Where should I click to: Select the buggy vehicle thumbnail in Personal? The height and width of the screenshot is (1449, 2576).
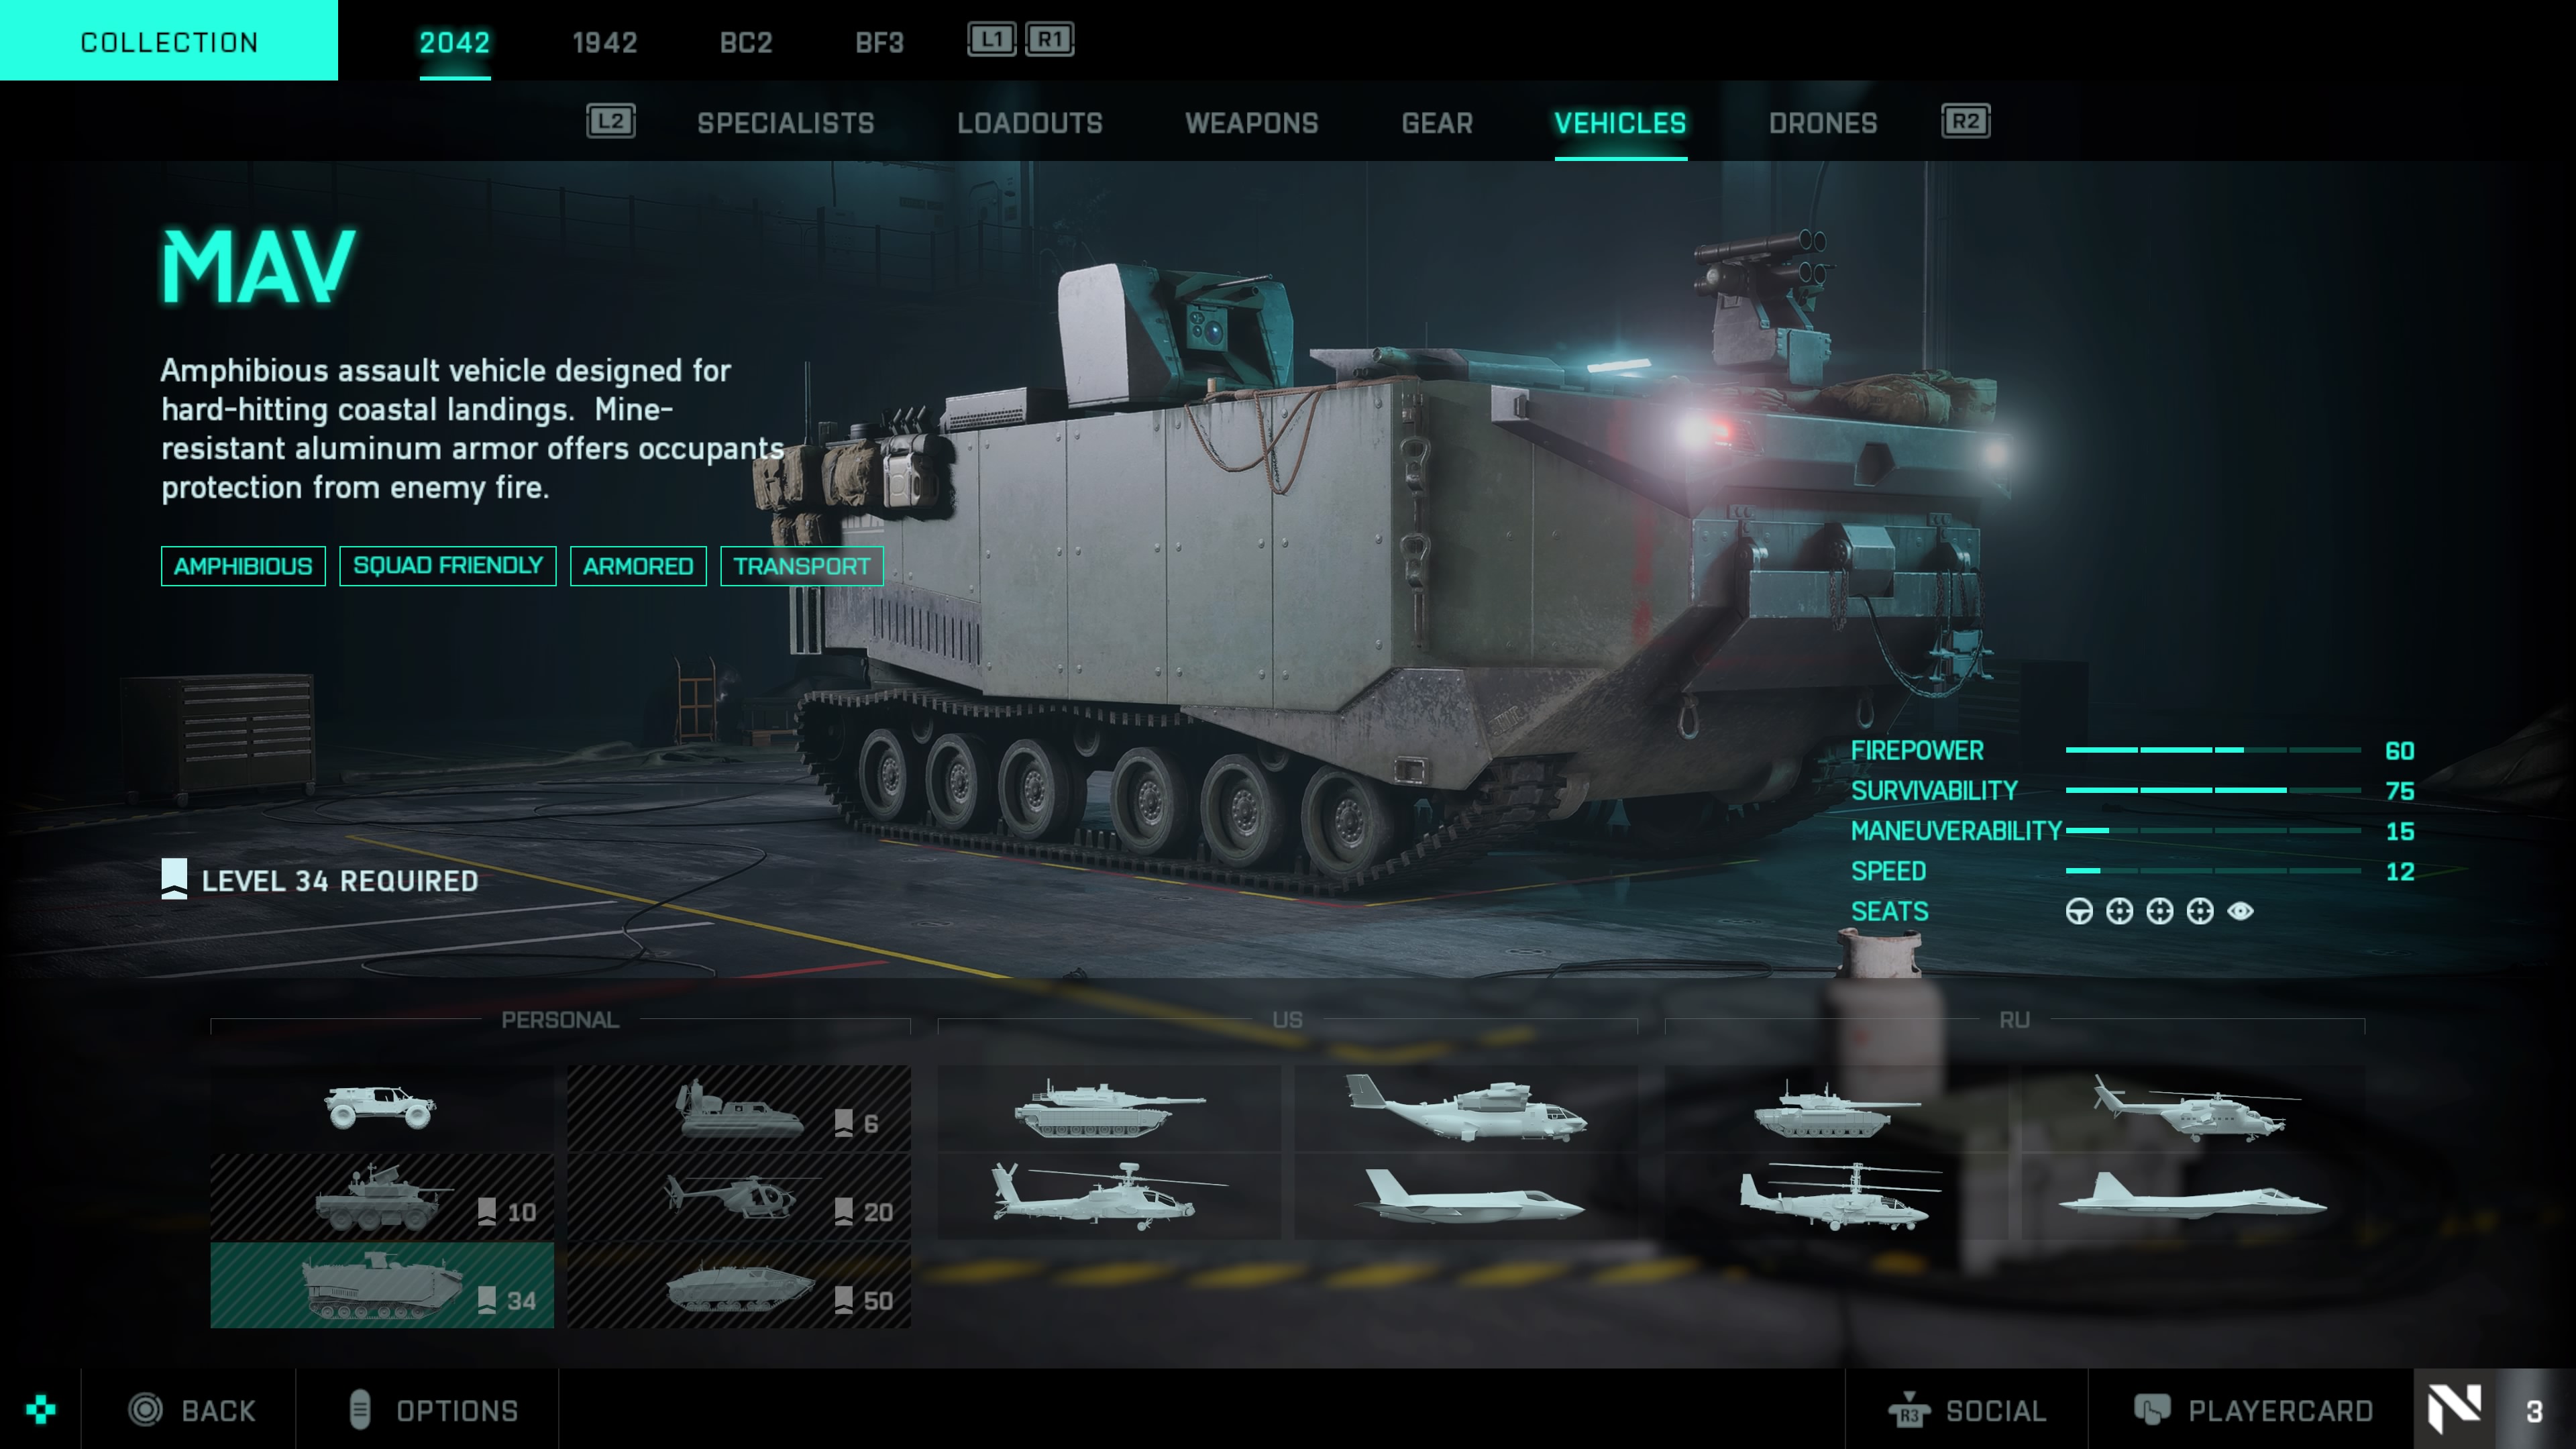coord(381,1108)
